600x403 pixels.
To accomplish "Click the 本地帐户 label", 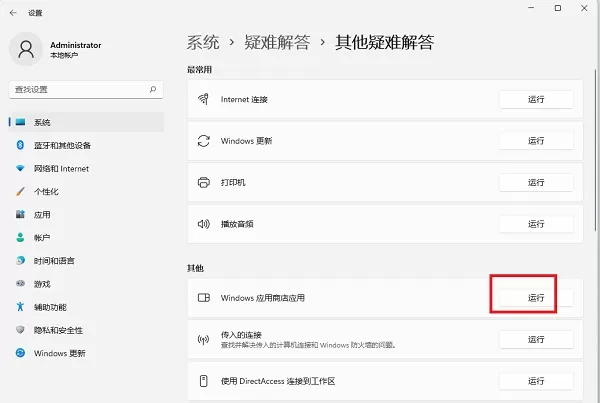I will click(x=64, y=55).
